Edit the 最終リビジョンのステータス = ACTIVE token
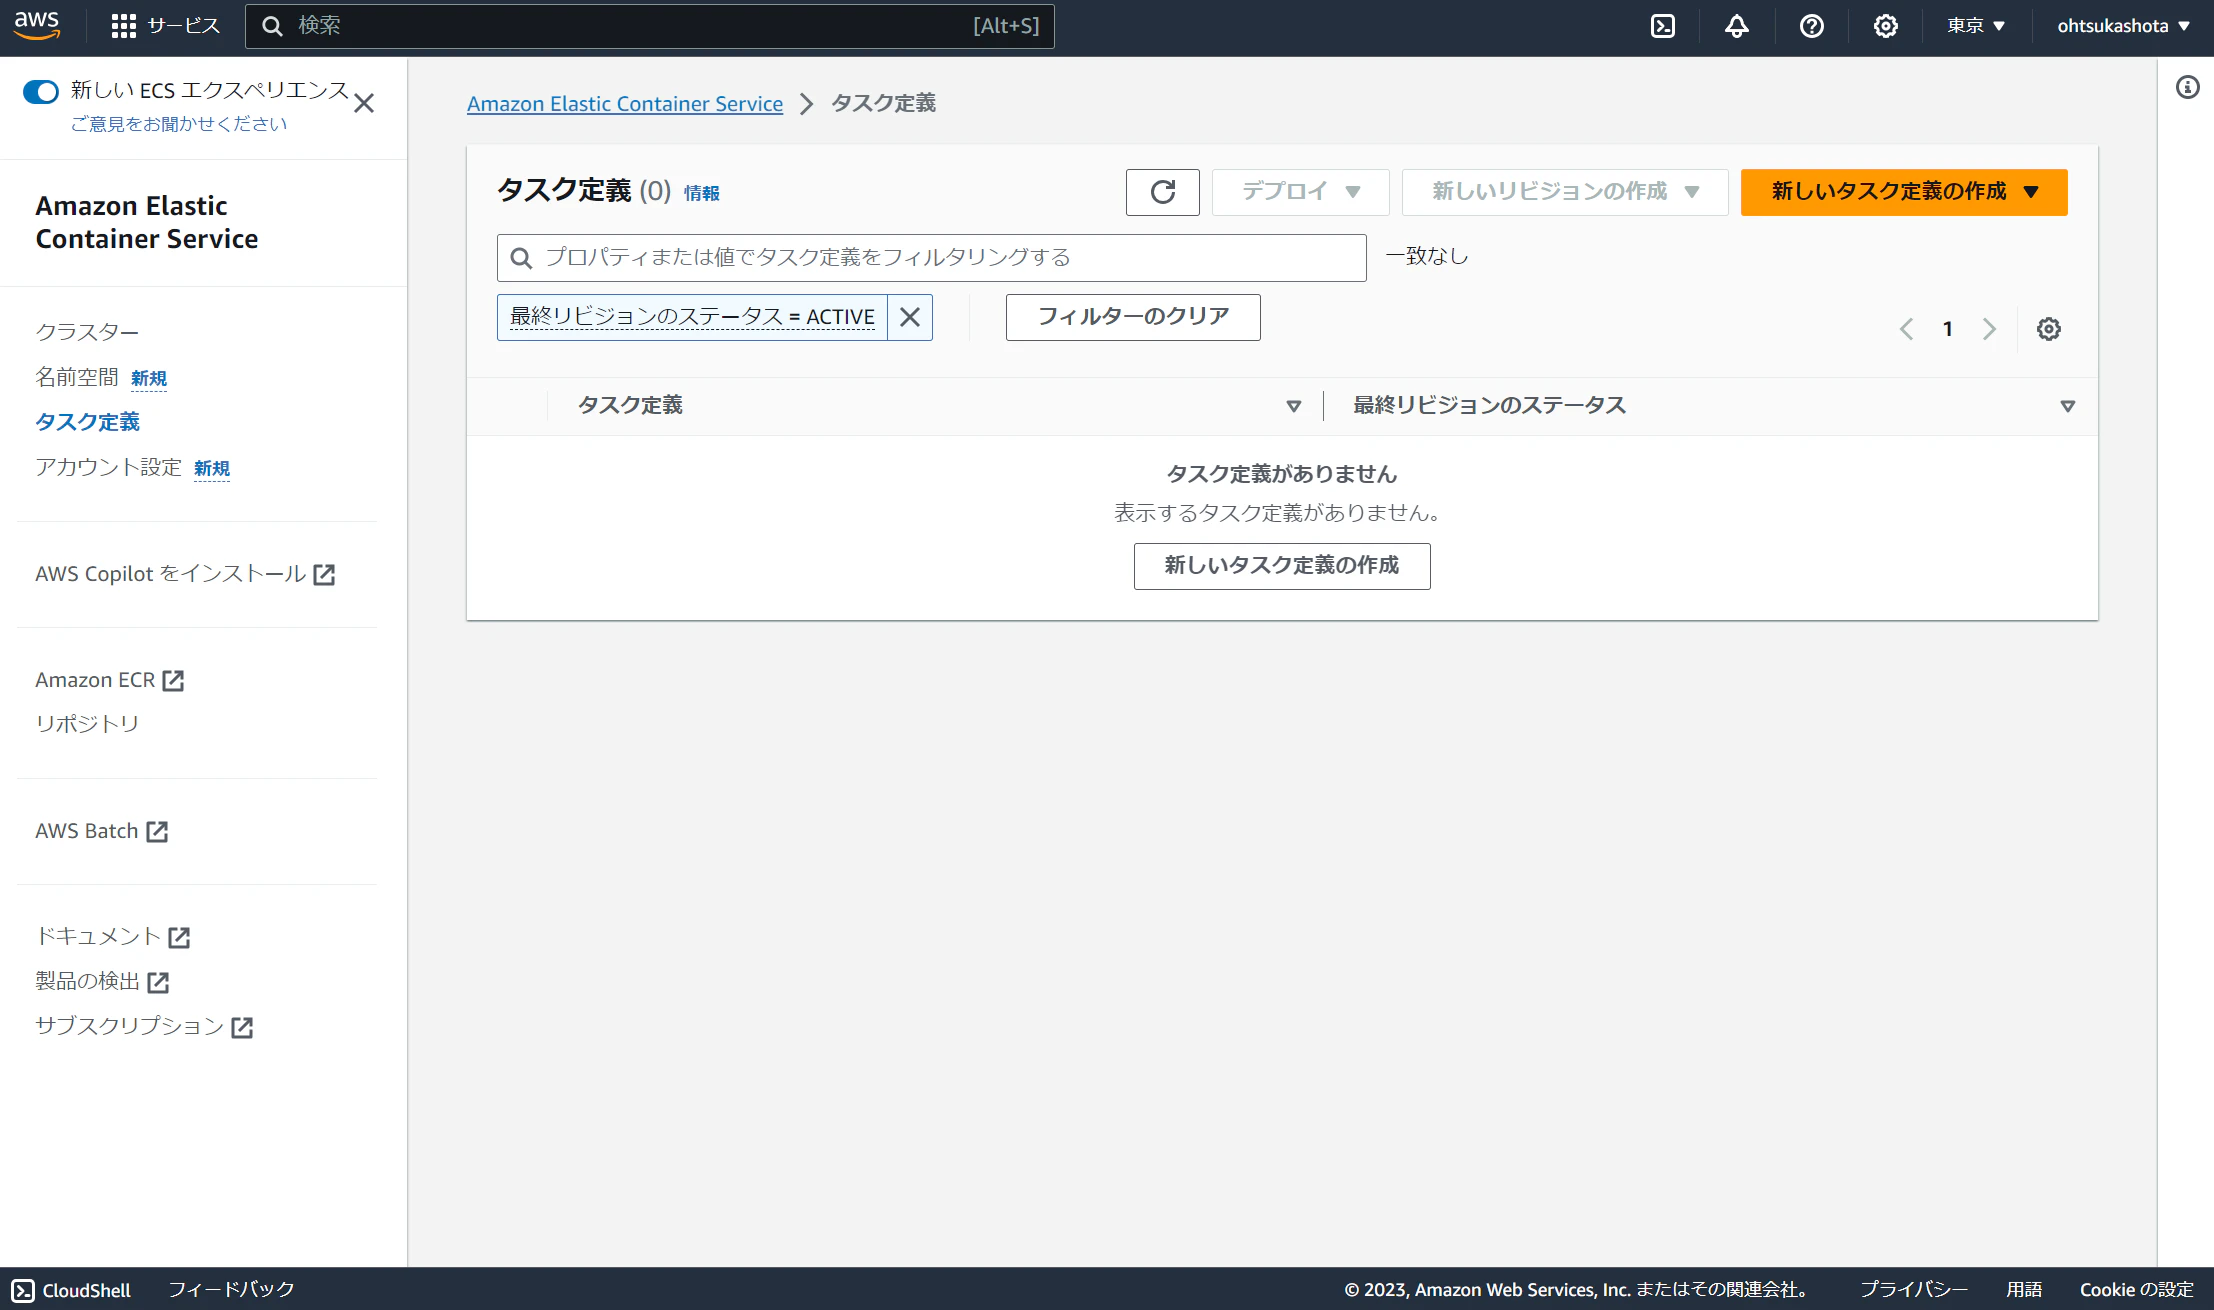The width and height of the screenshot is (2214, 1310). pos(692,317)
